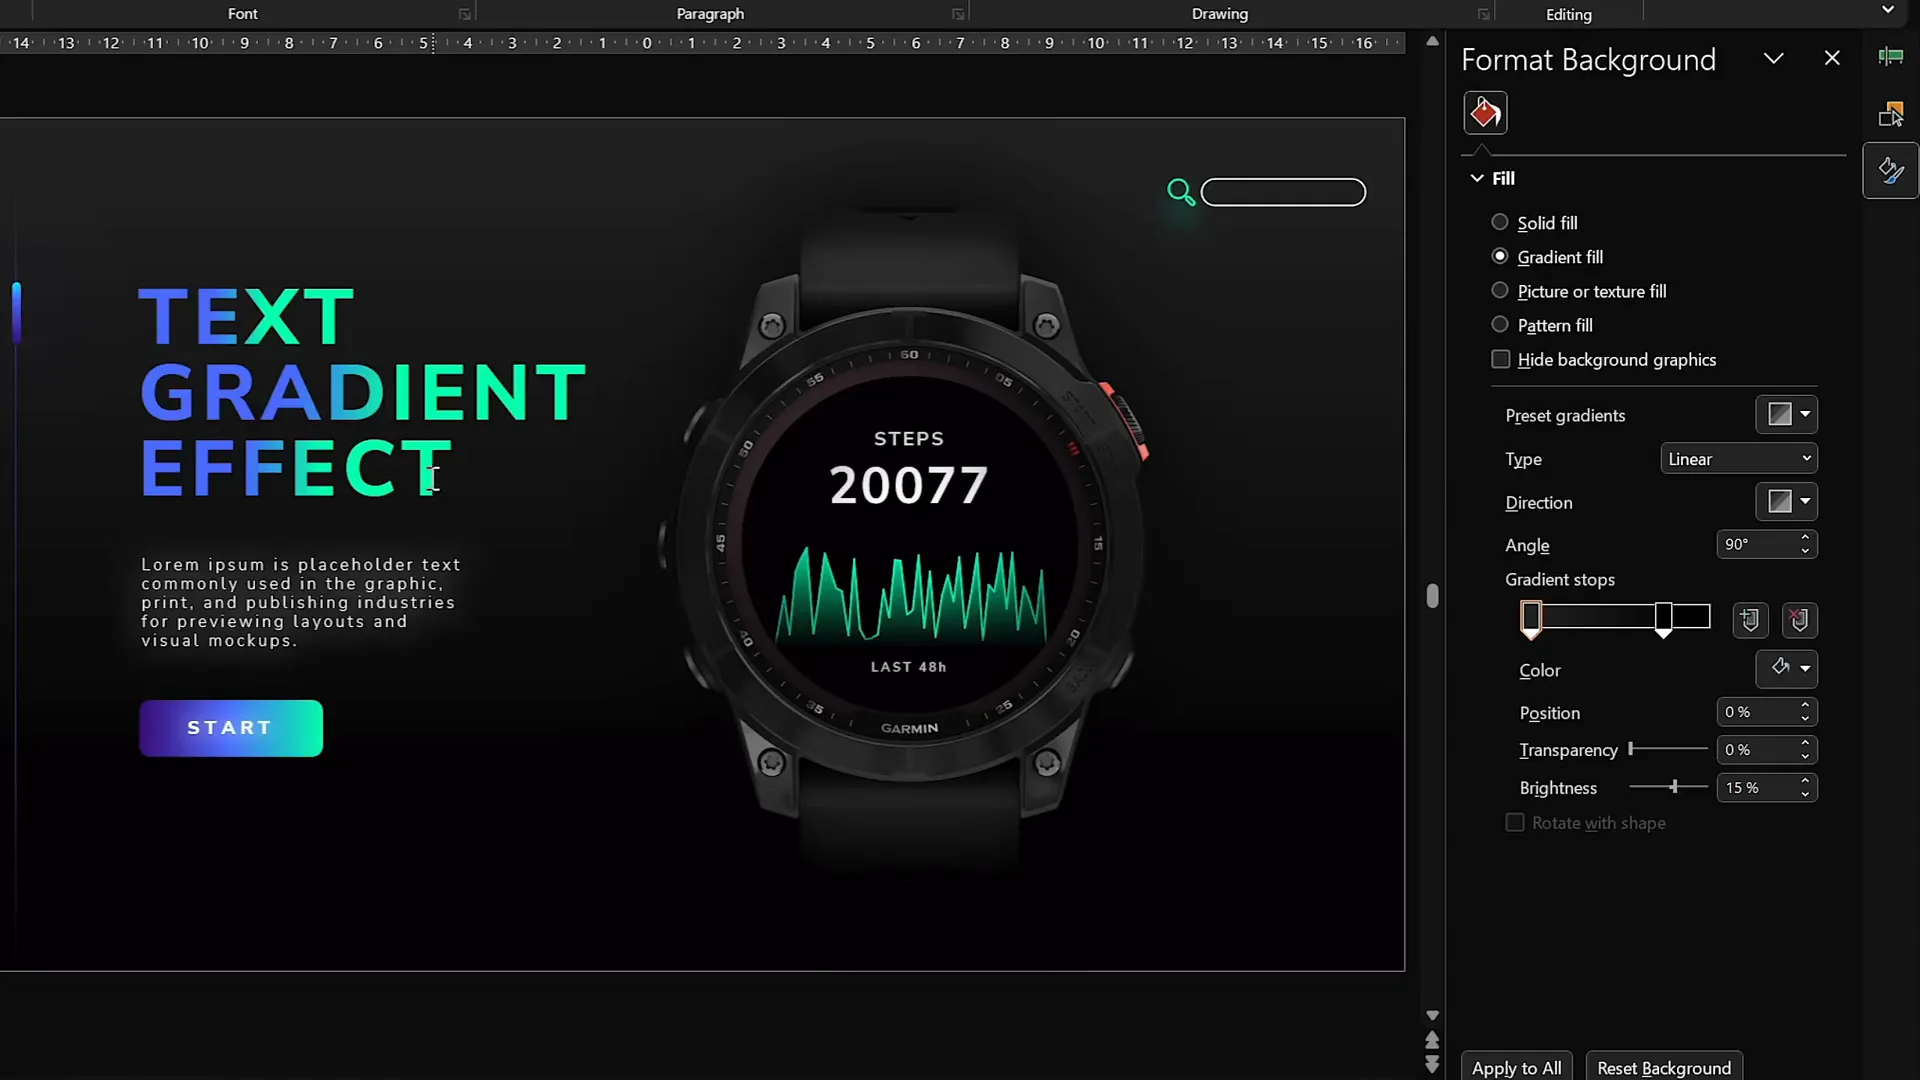Decrease the Transparency percentage
This screenshot has width=1920, height=1080.
[x=1805, y=757]
